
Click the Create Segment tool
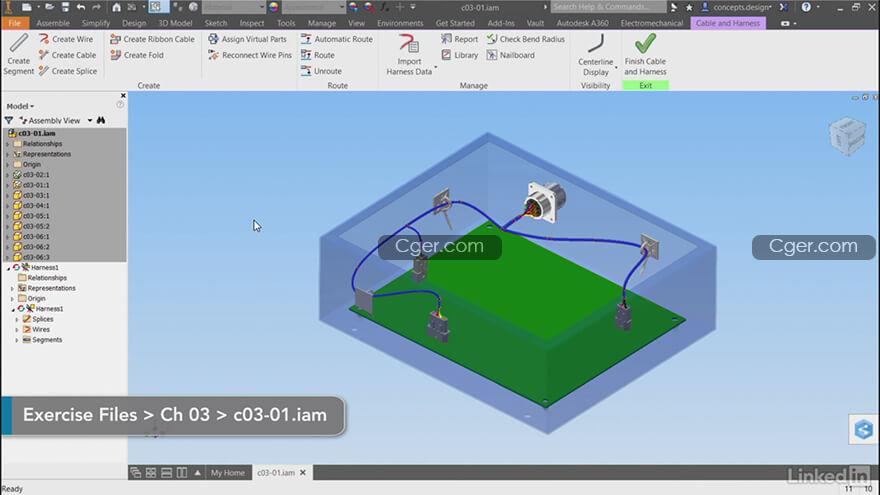pyautogui.click(x=19, y=54)
